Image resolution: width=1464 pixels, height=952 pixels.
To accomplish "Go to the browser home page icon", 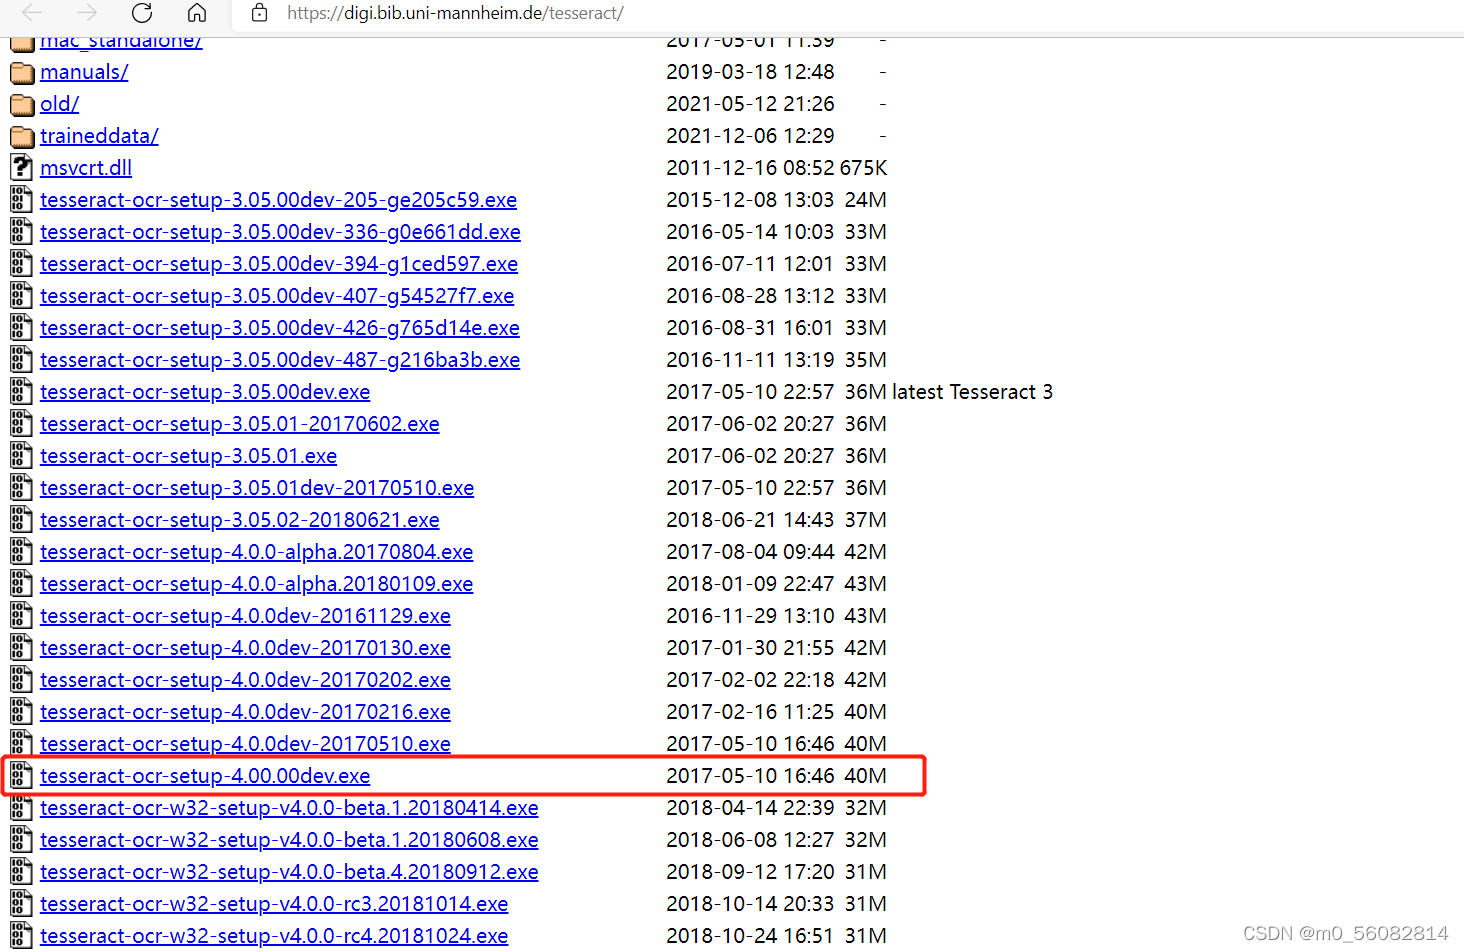I will point(197,13).
